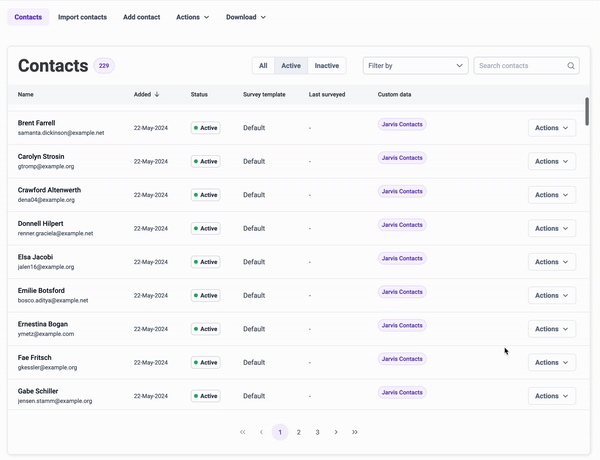Open Actions for Elsa Jacobi

[x=552, y=262]
